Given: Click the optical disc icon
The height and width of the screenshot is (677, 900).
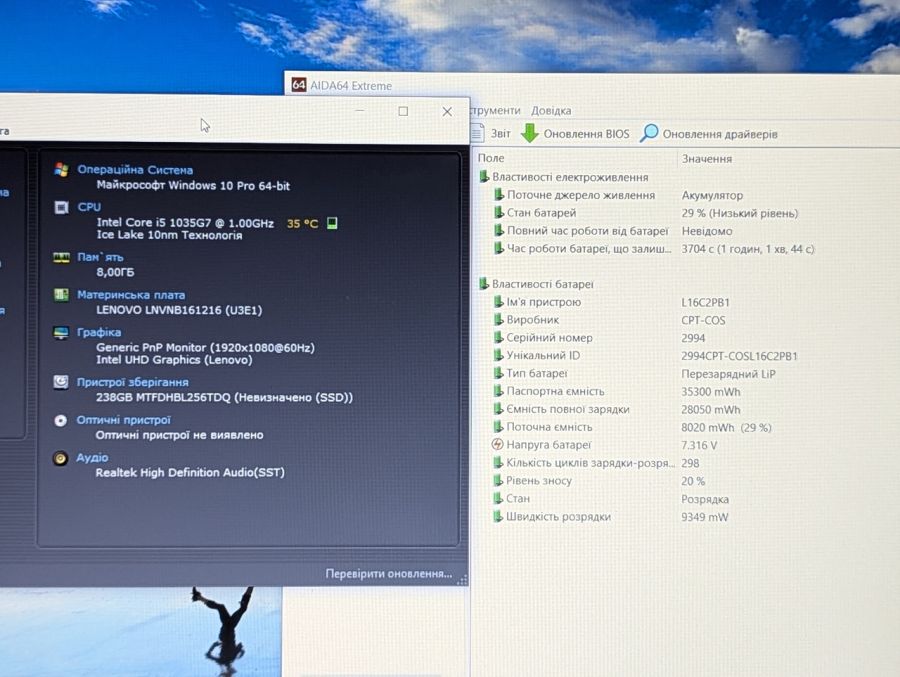Looking at the screenshot, I should [x=60, y=420].
